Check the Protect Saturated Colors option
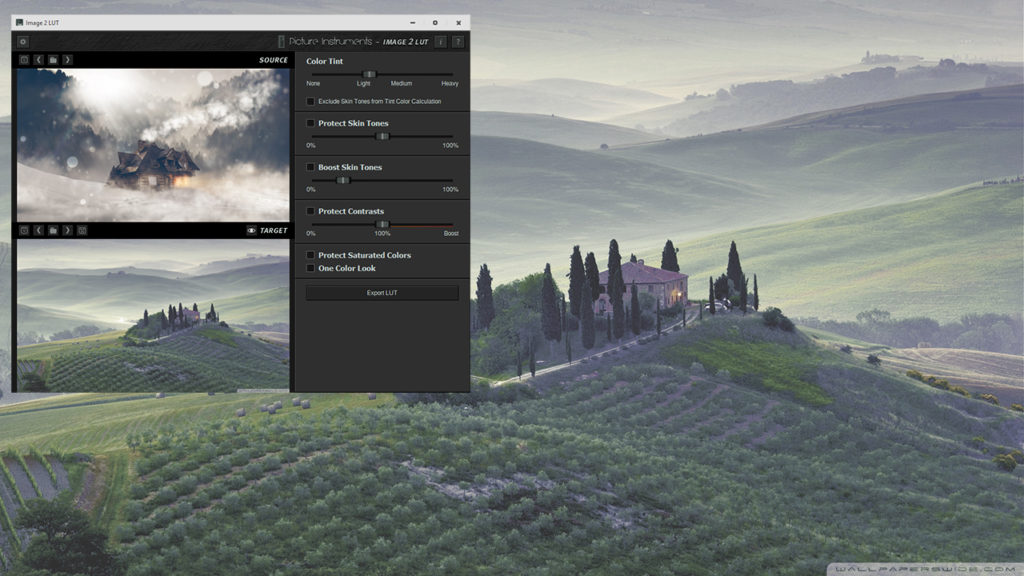This screenshot has width=1024, height=576. (x=310, y=255)
